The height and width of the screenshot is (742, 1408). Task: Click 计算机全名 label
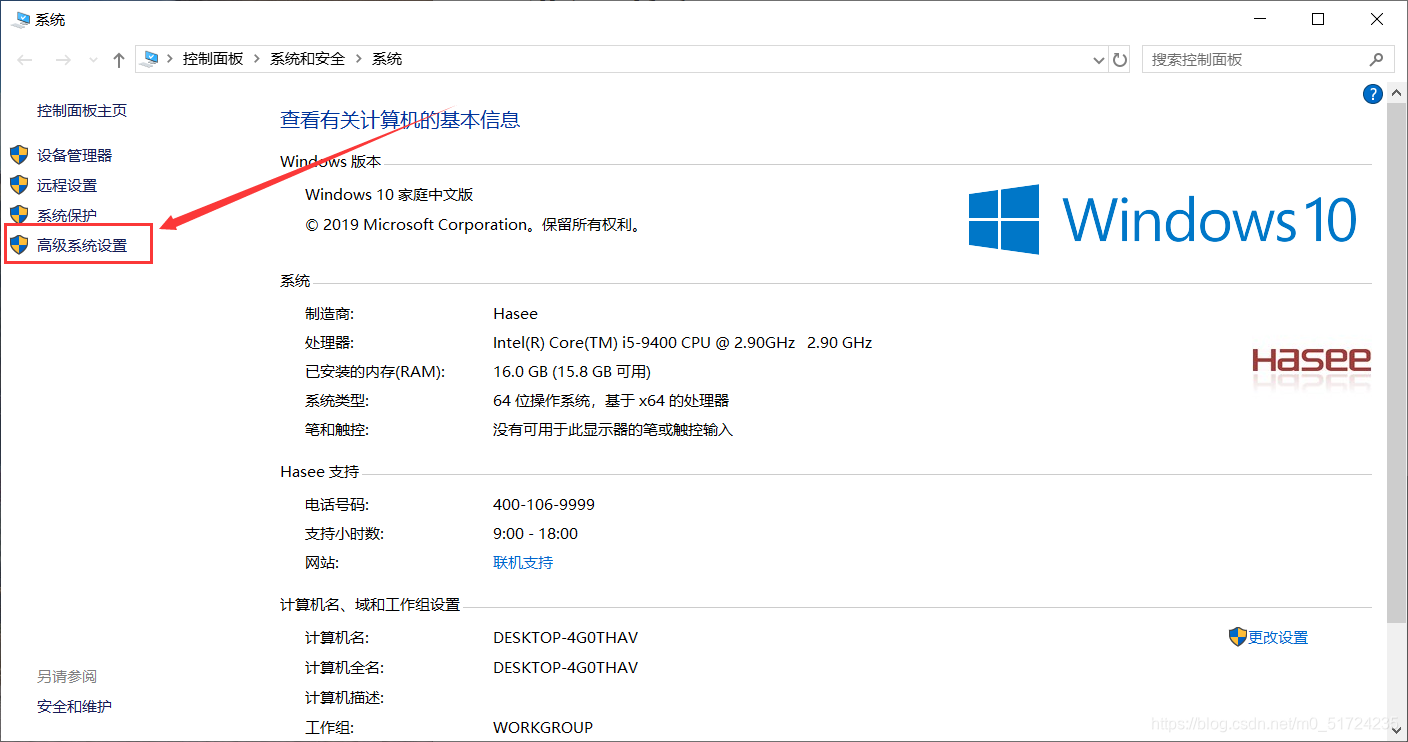click(x=344, y=668)
